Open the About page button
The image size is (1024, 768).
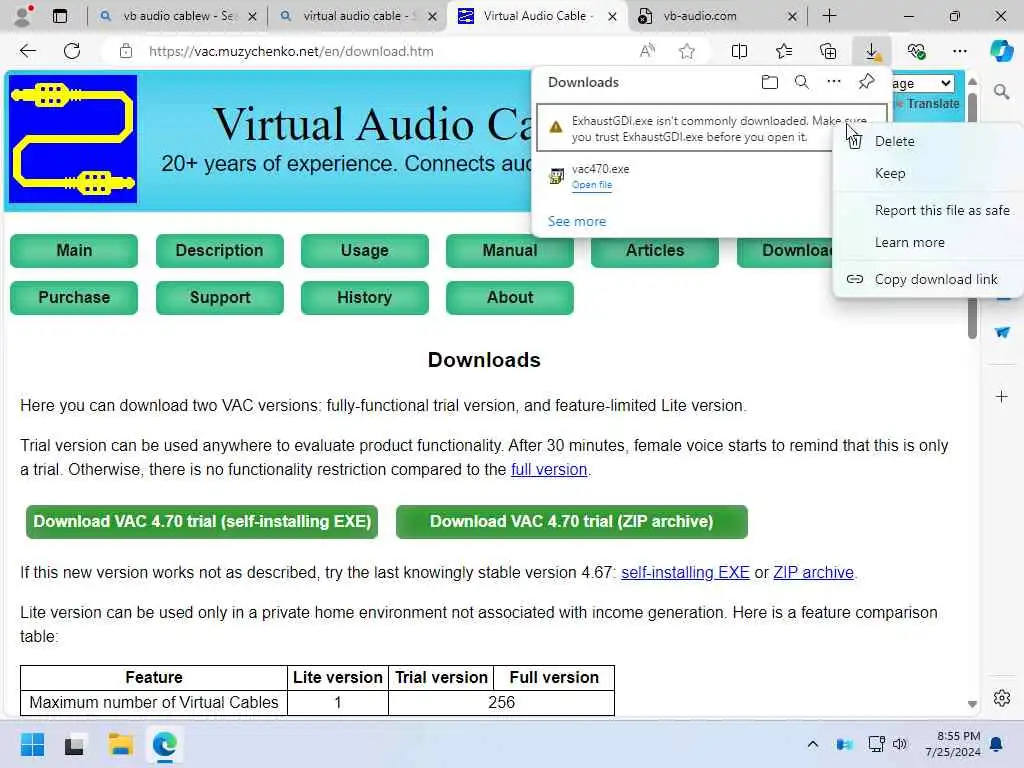(x=509, y=297)
